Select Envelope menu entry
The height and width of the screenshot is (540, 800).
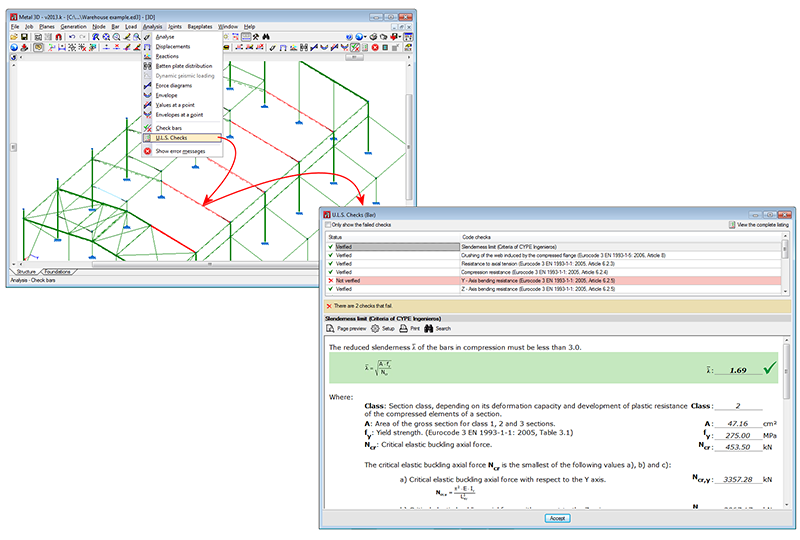click(x=182, y=95)
